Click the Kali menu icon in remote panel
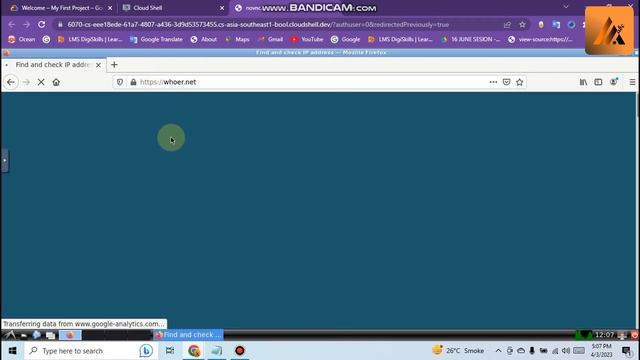640x360 pixels. (10, 335)
